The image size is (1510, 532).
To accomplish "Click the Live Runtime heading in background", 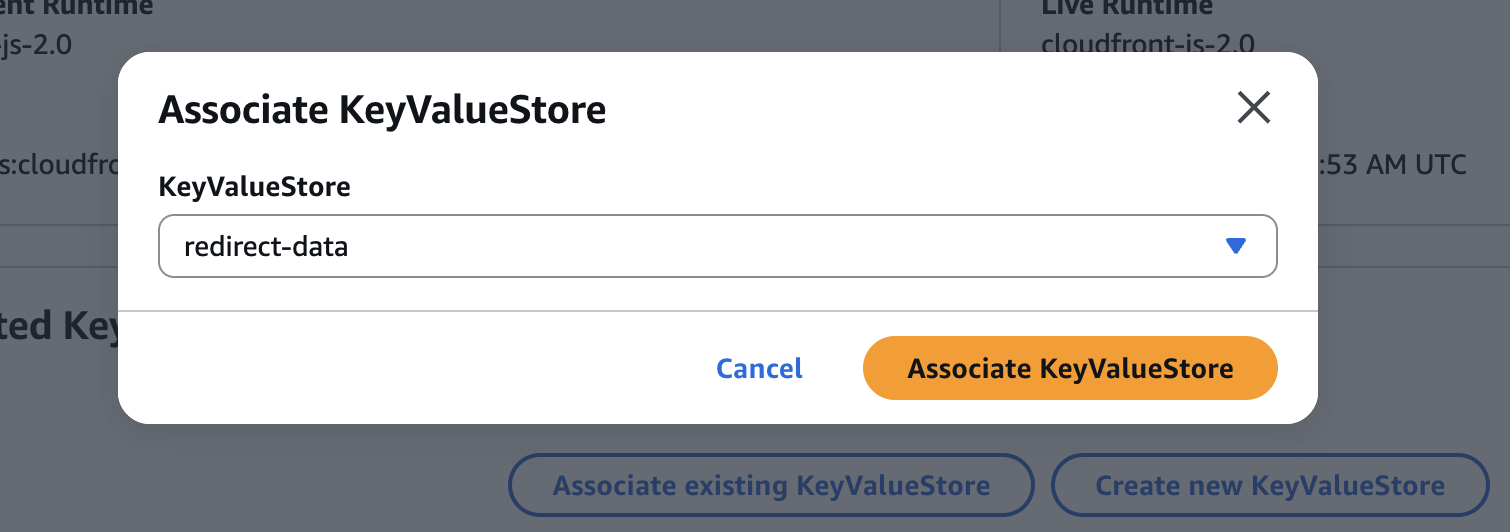I will (x=1127, y=8).
